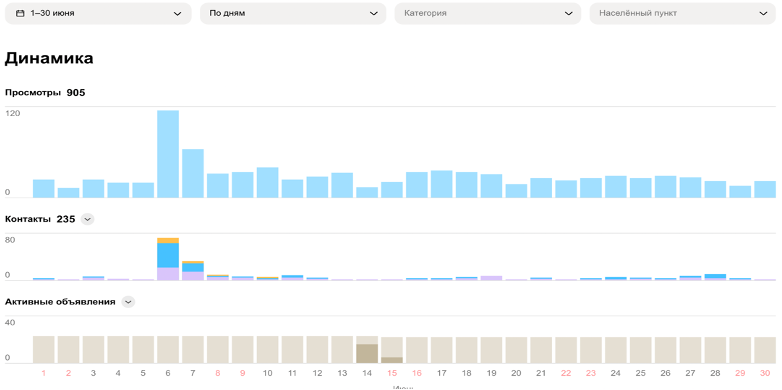Click the Просмотры bar for June 17
782x390 pixels.
point(441,184)
